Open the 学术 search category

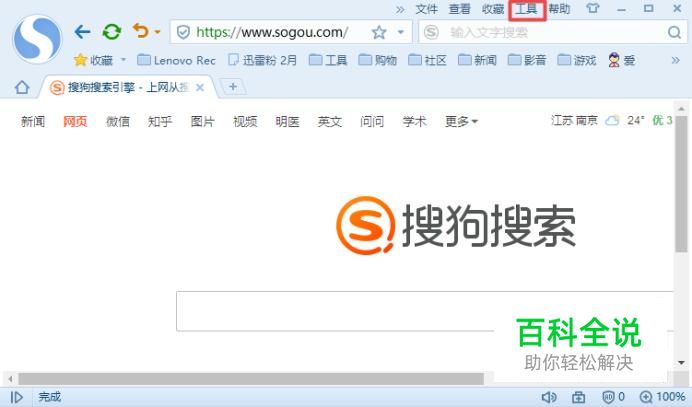coord(414,121)
